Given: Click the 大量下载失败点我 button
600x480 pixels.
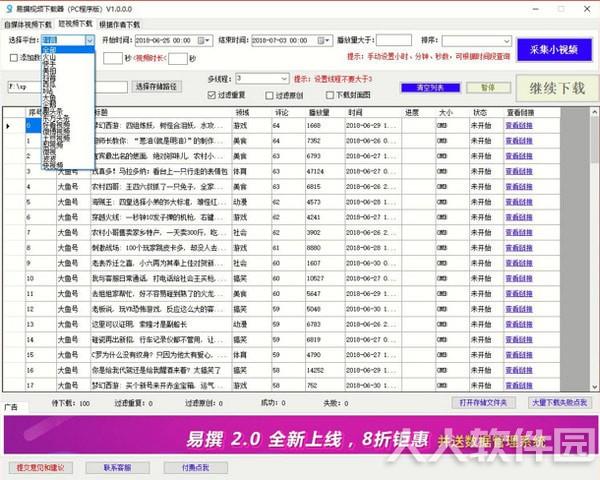Looking at the screenshot, I should click(x=560, y=403).
